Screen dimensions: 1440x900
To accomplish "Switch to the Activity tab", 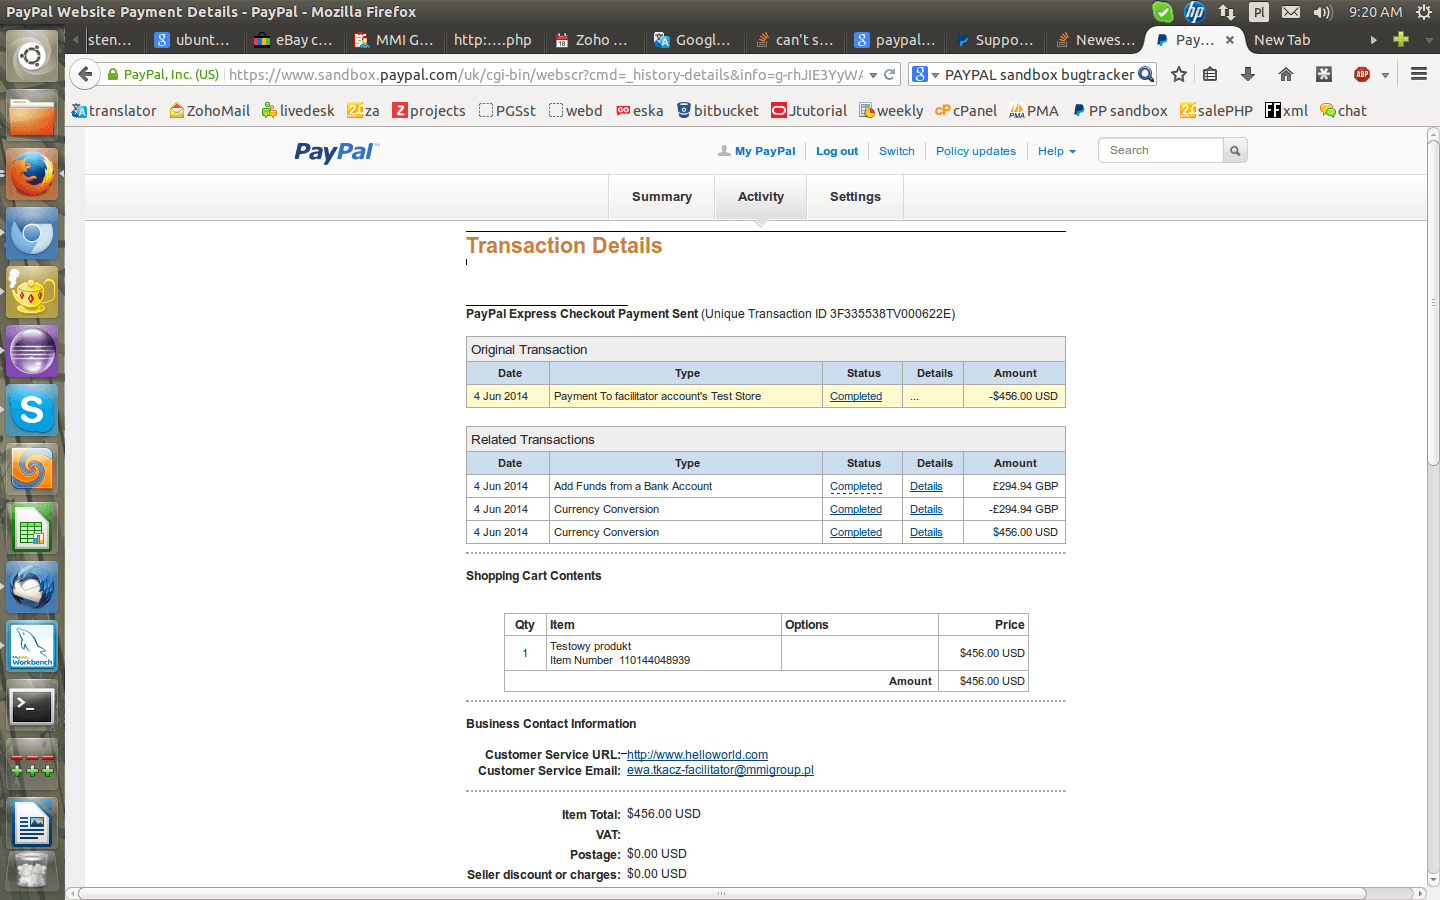I will tap(761, 197).
